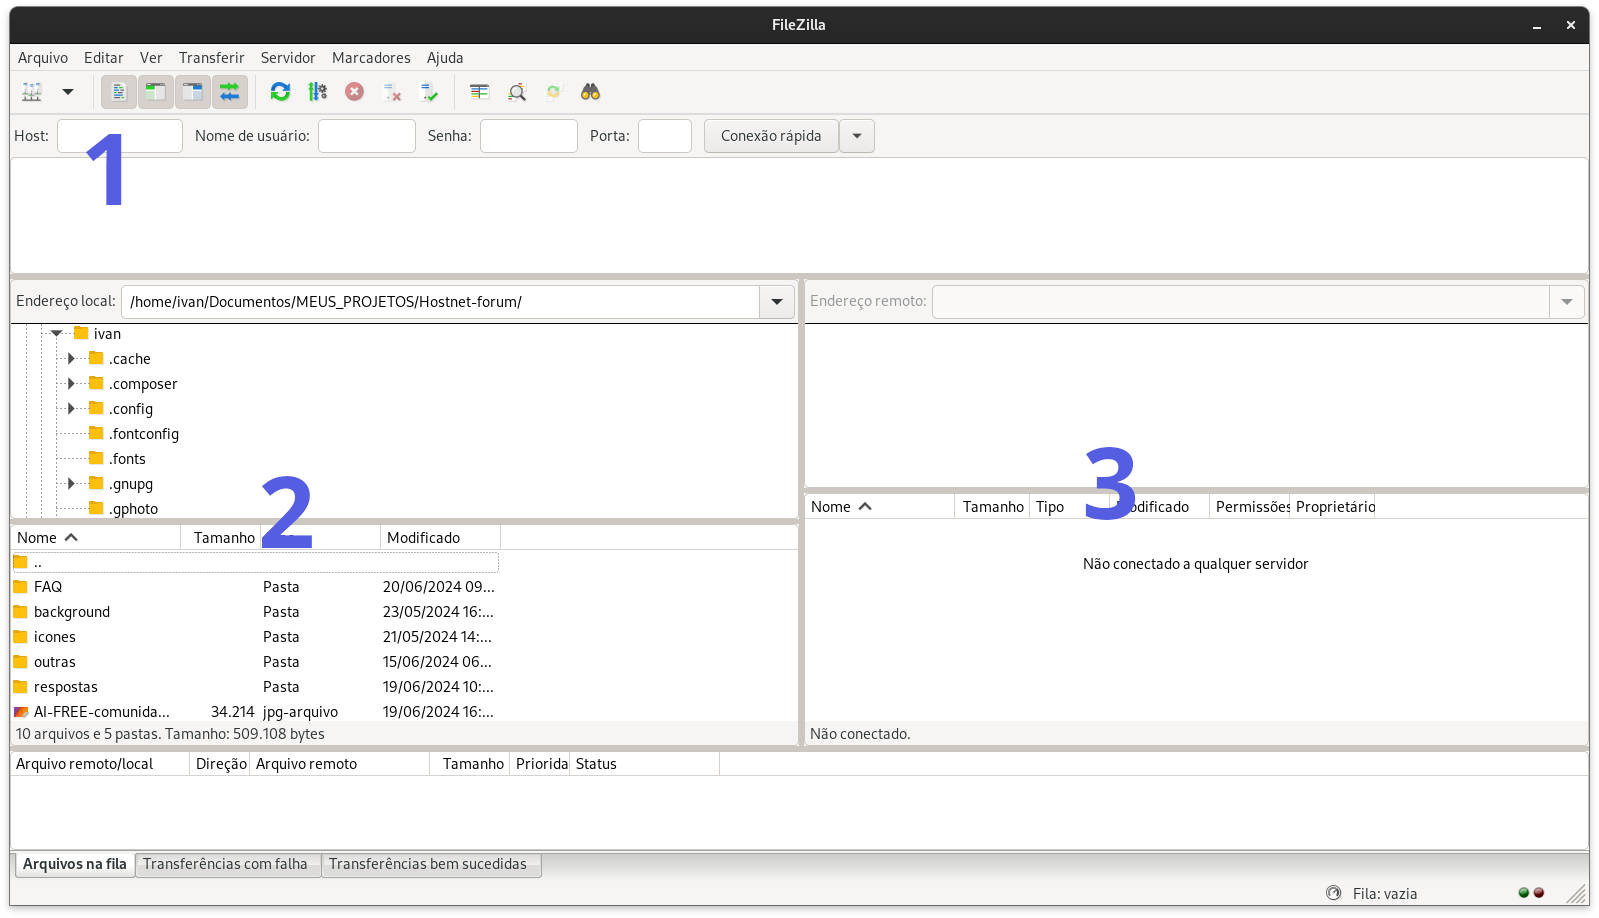Sort local files by Tamanho column
Image resolution: width=1599 pixels, height=918 pixels.
[x=220, y=538]
